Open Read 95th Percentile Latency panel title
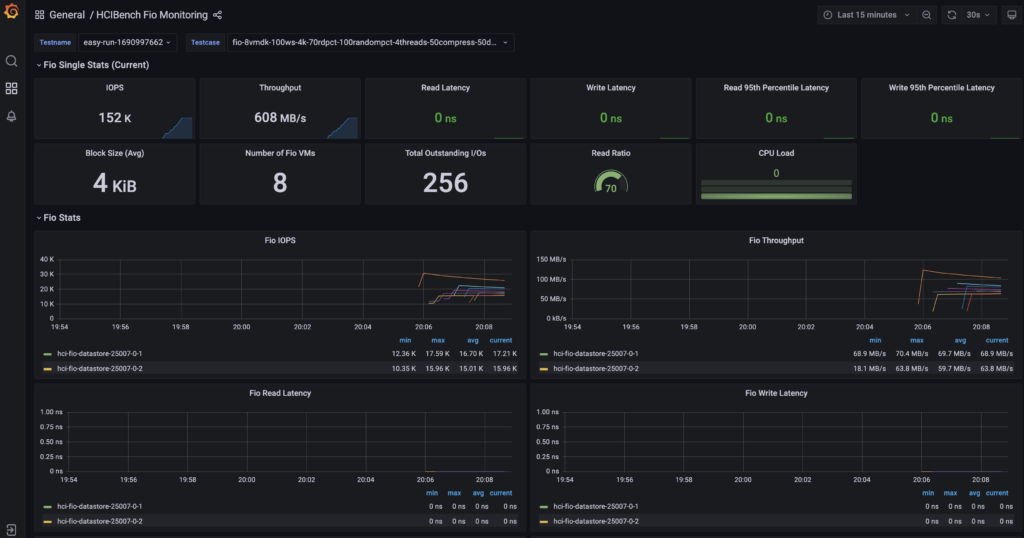The width and height of the screenshot is (1024, 538). (x=776, y=87)
